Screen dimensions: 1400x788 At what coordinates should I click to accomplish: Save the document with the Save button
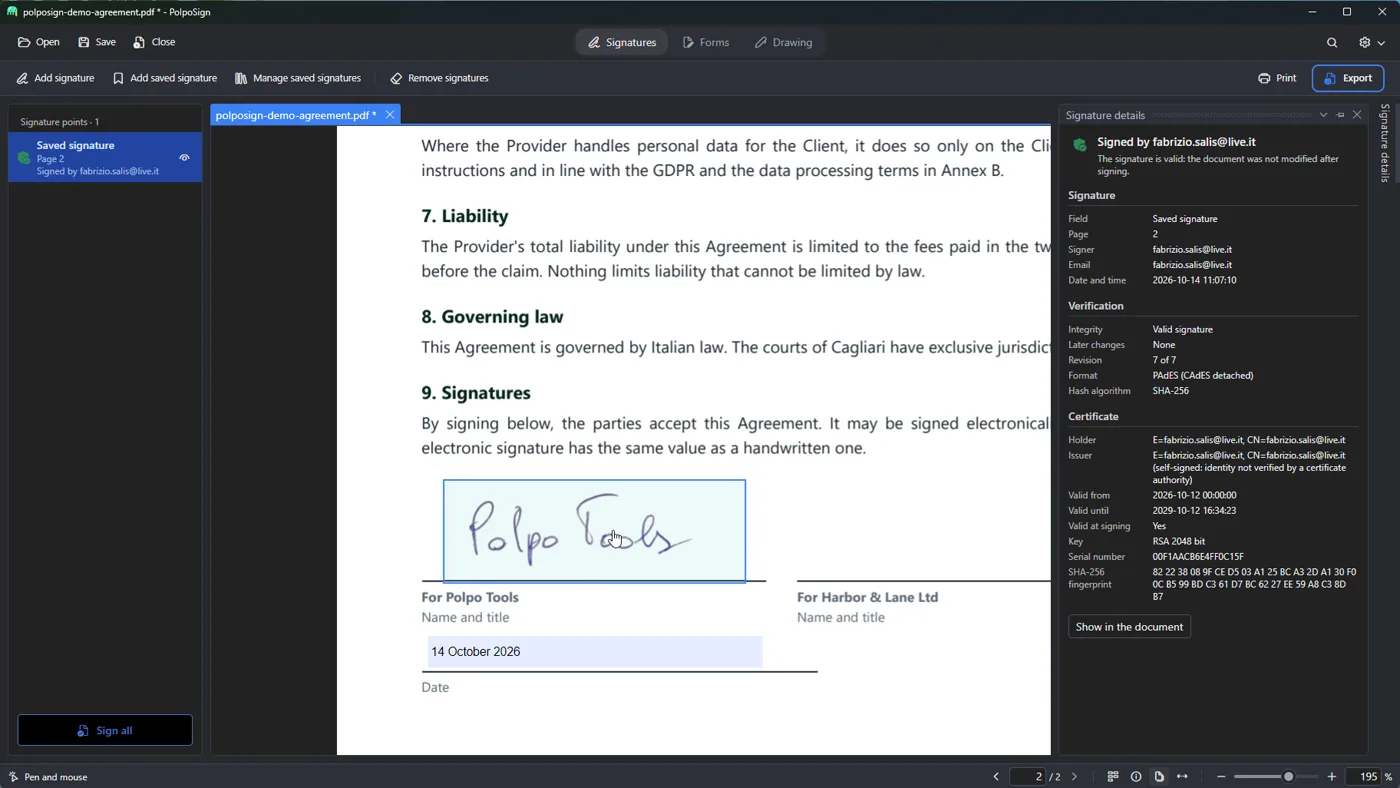point(97,42)
